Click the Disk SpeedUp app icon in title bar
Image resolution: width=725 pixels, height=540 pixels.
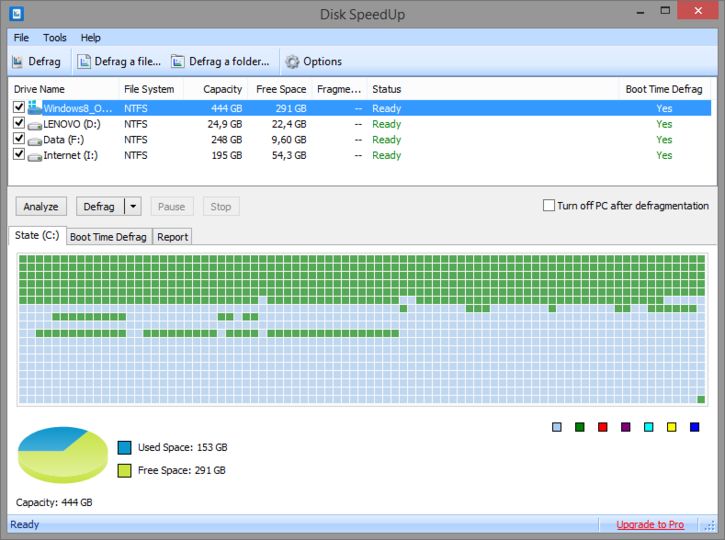point(17,14)
